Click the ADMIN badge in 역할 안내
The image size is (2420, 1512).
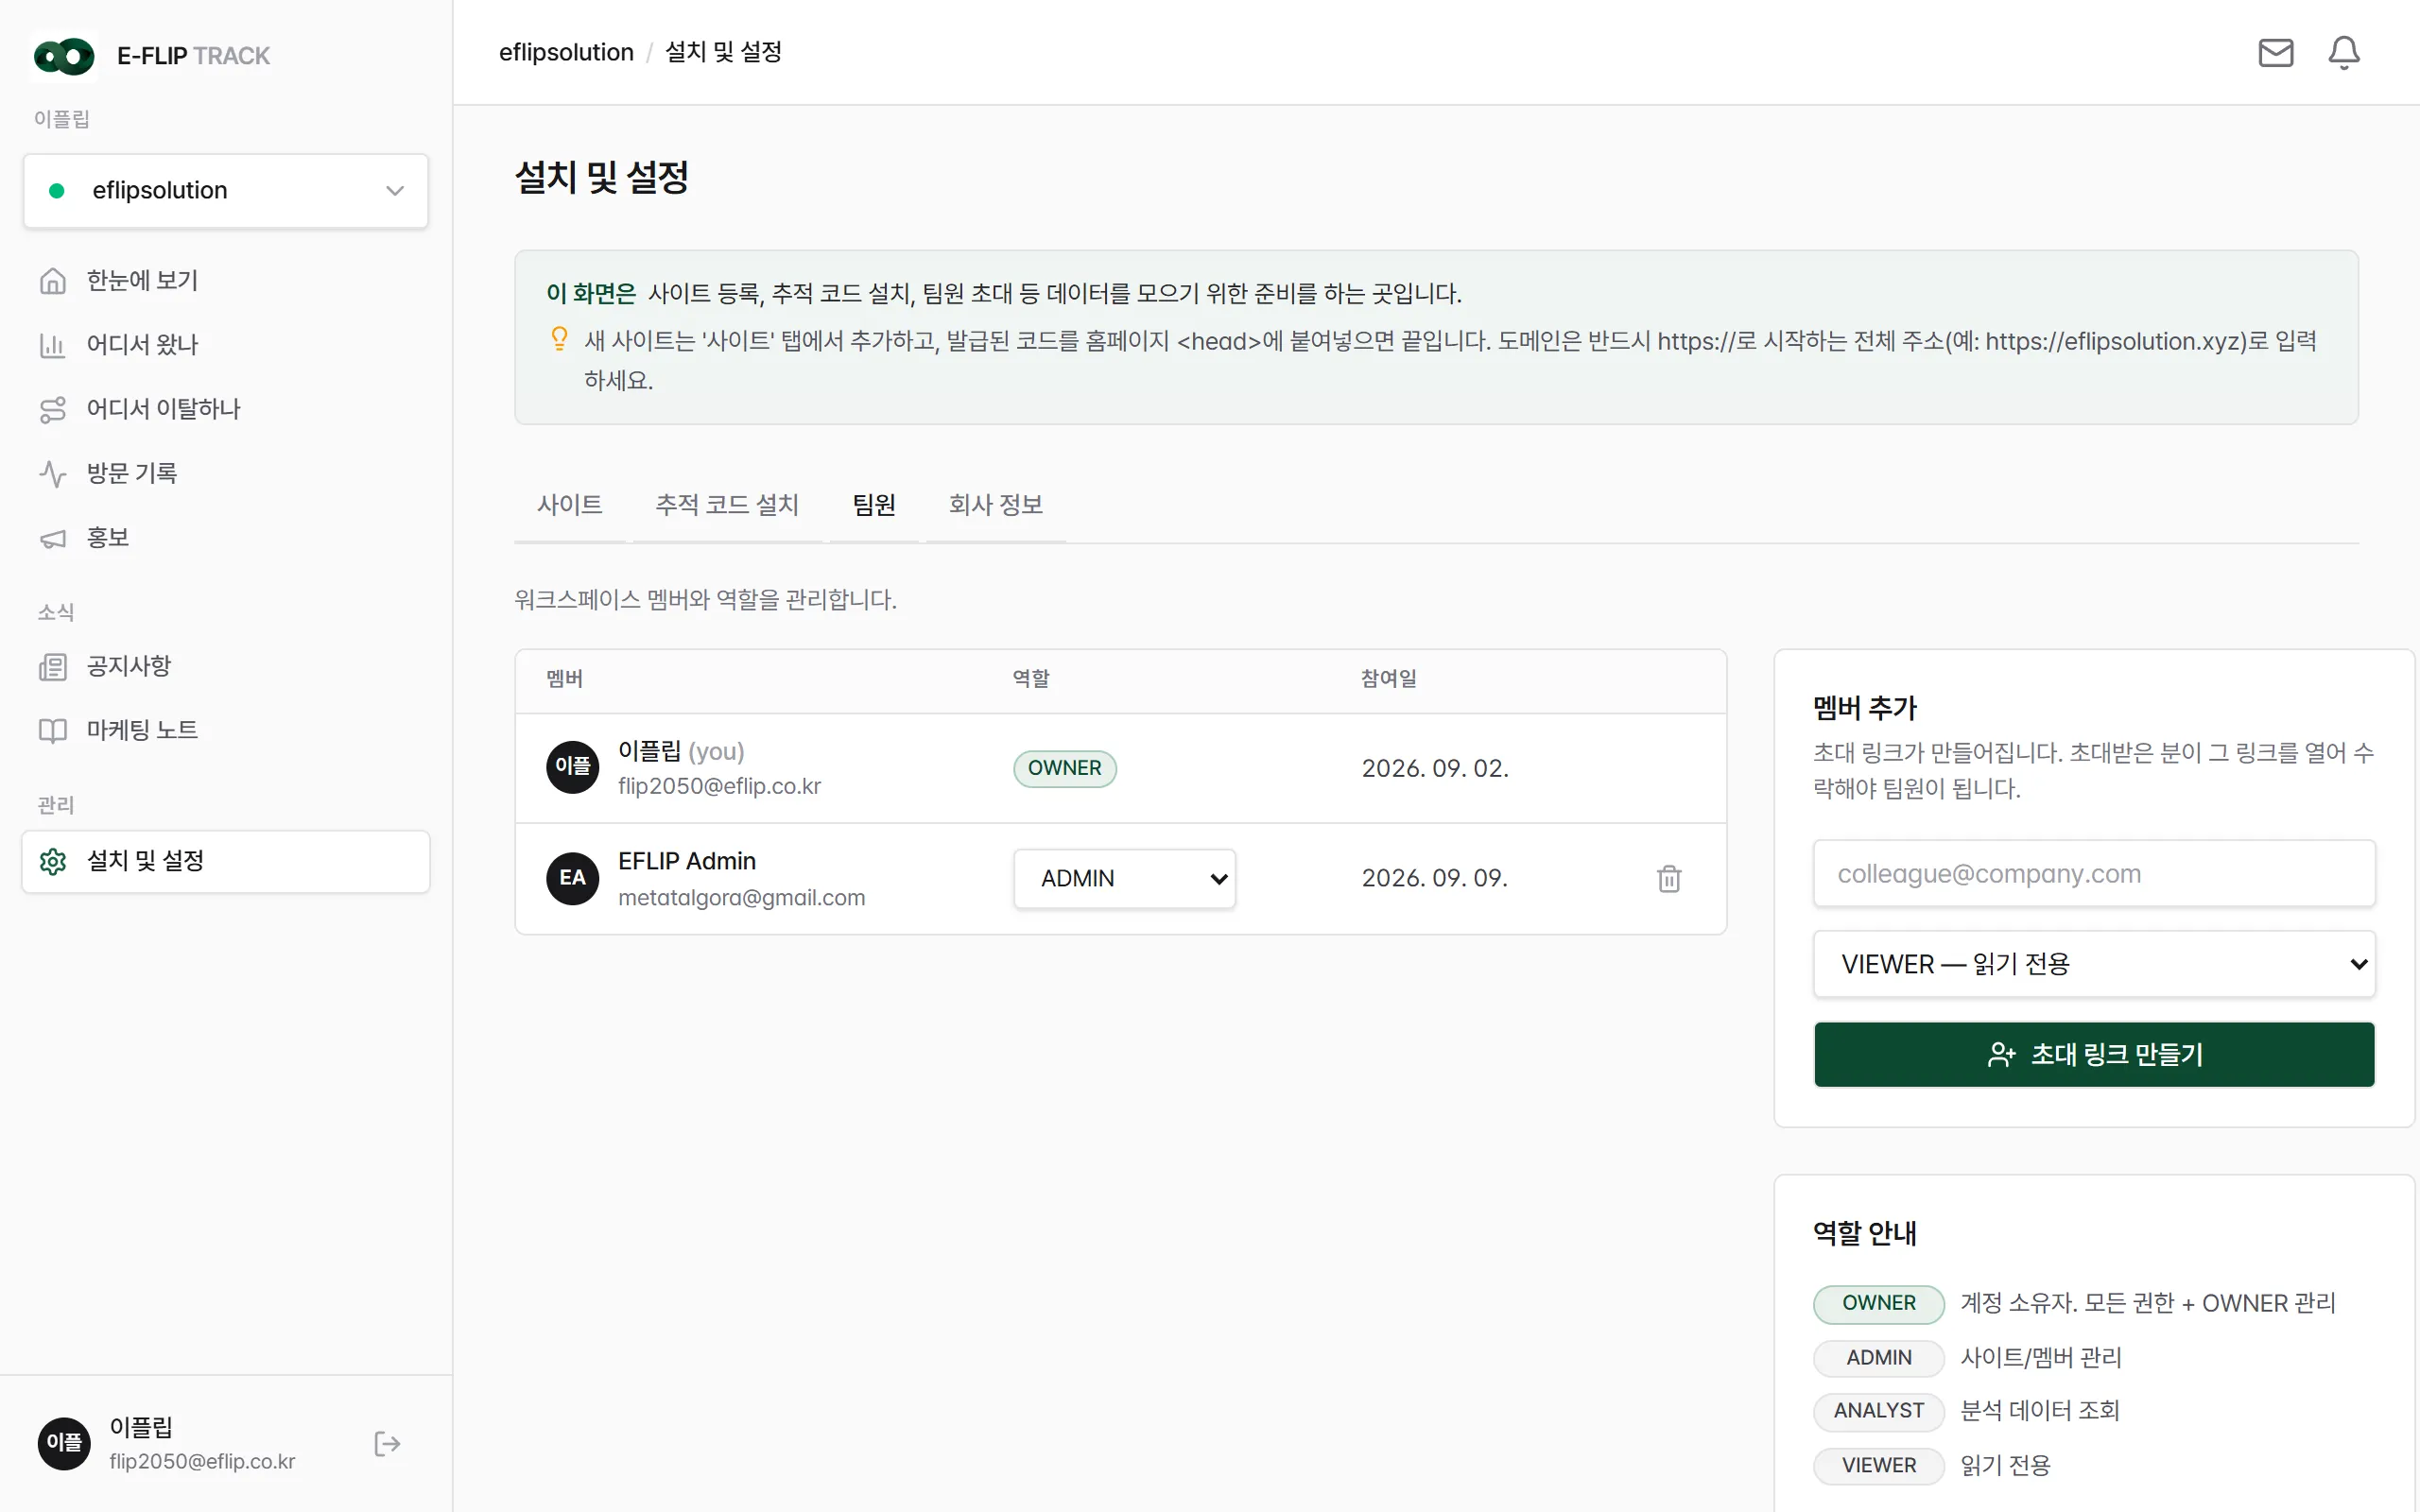tap(1878, 1357)
